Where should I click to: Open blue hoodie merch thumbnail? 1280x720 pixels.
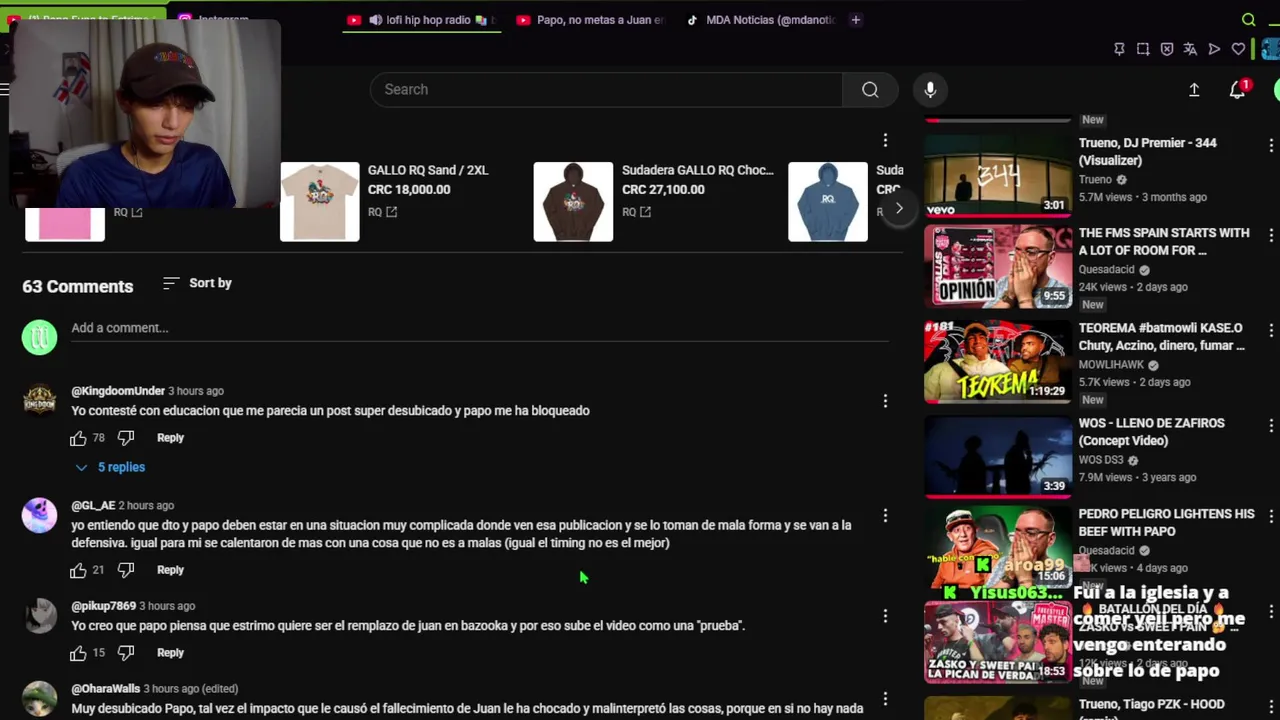click(828, 202)
